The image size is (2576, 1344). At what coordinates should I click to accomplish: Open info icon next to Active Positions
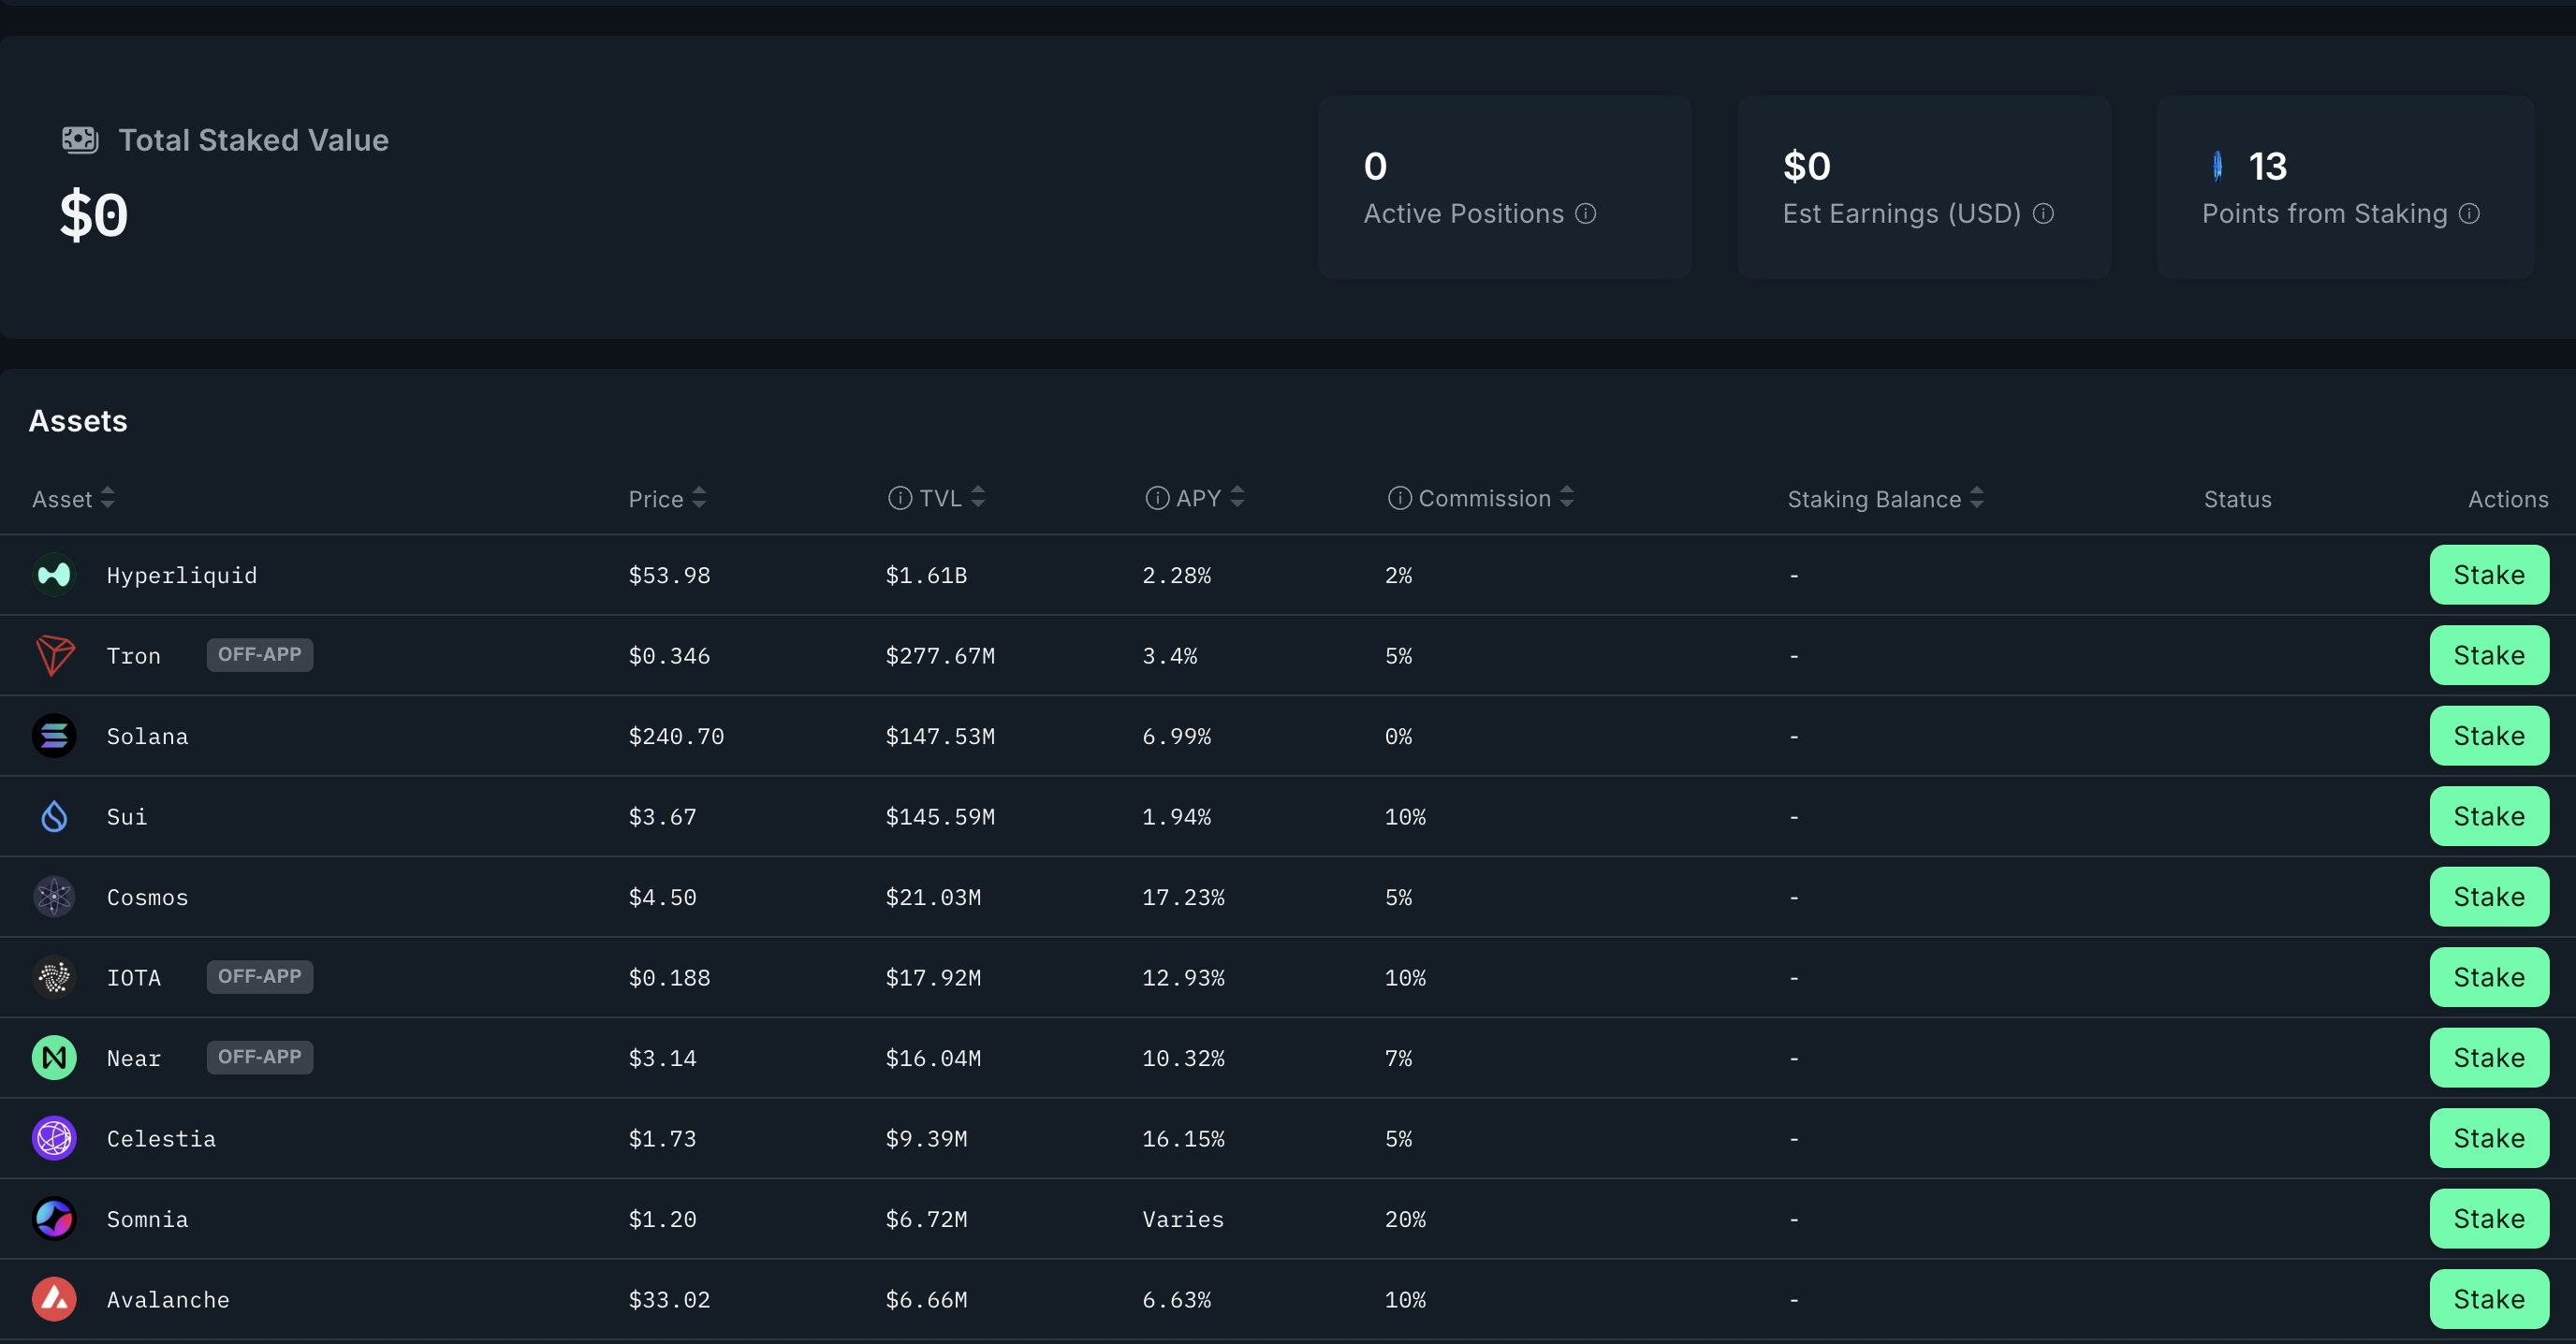pyautogui.click(x=1586, y=214)
